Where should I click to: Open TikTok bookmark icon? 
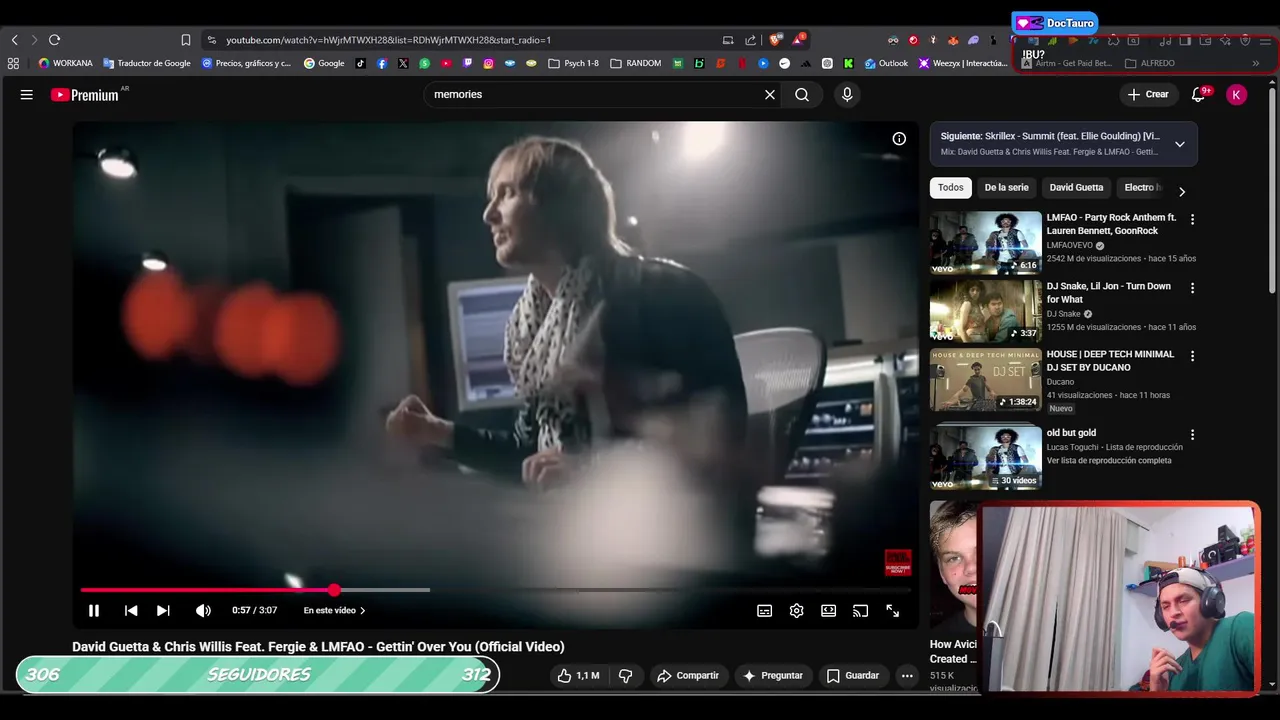click(361, 63)
